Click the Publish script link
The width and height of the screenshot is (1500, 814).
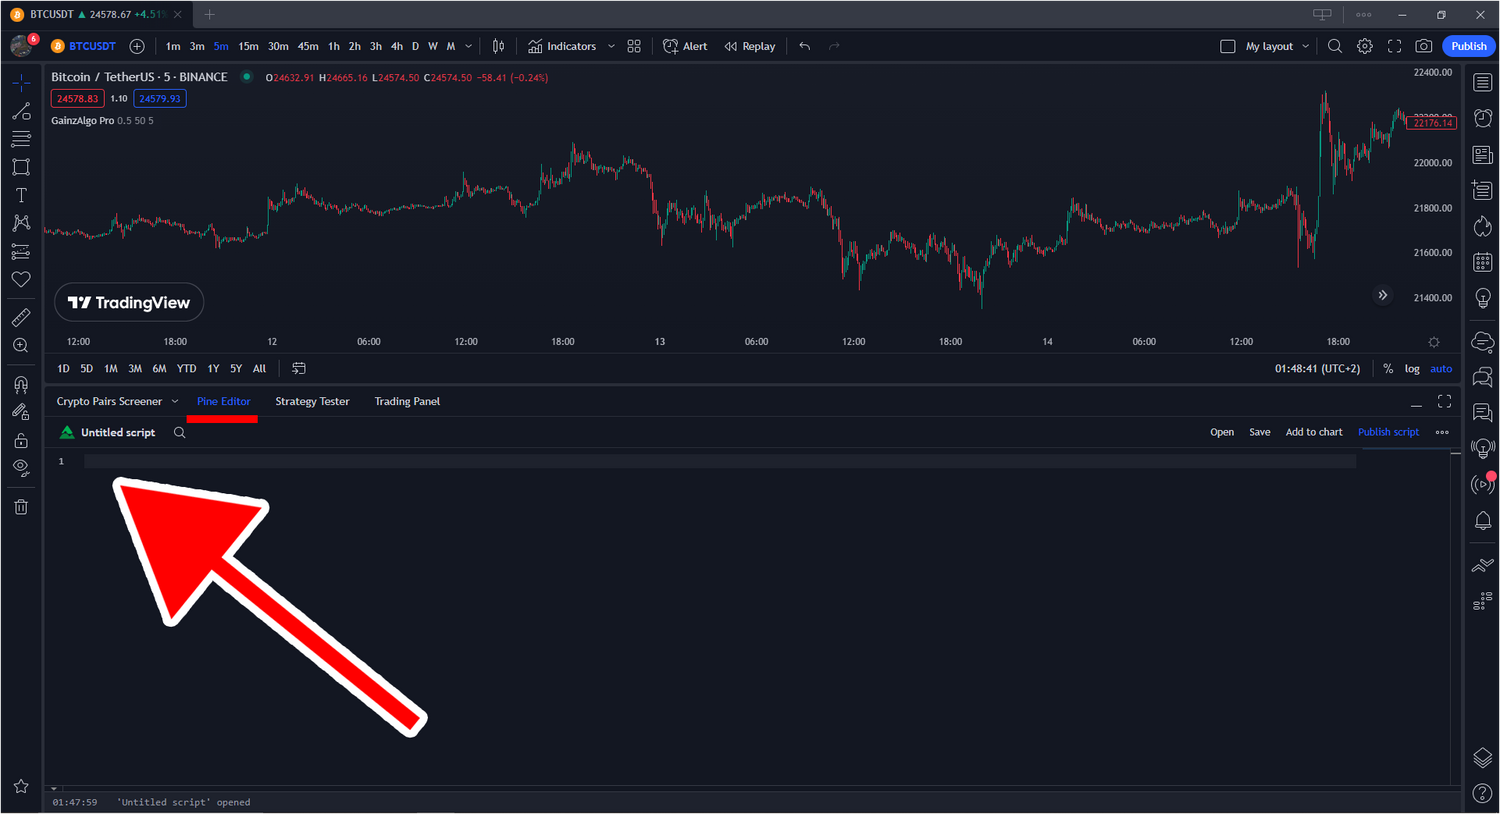(x=1388, y=432)
